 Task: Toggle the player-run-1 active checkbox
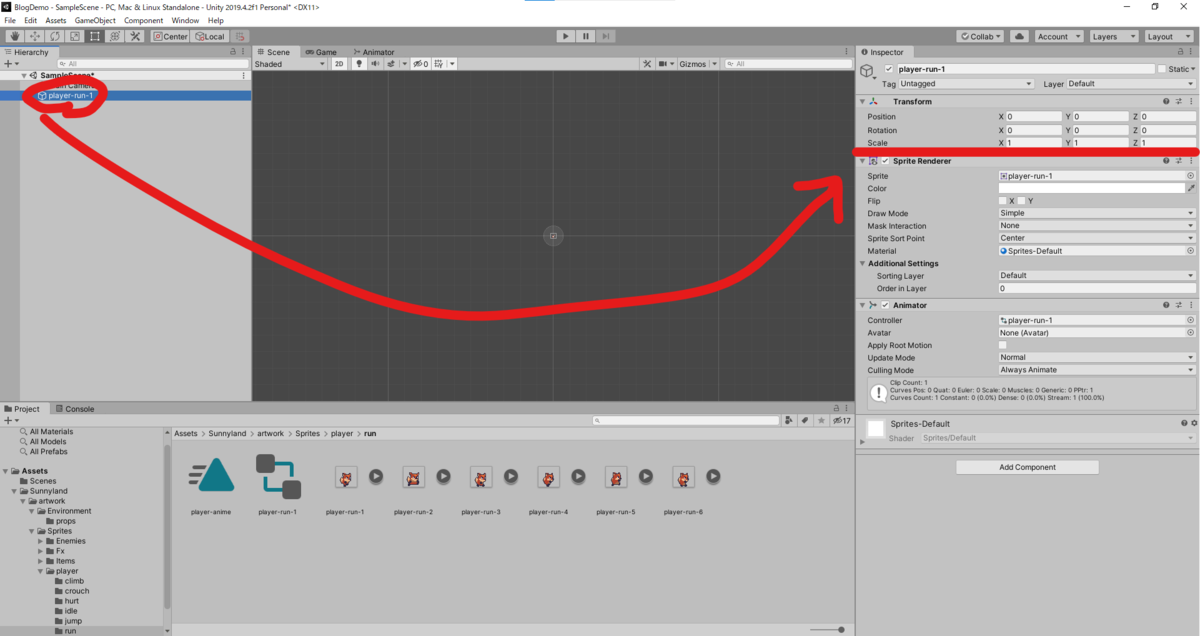(x=889, y=69)
